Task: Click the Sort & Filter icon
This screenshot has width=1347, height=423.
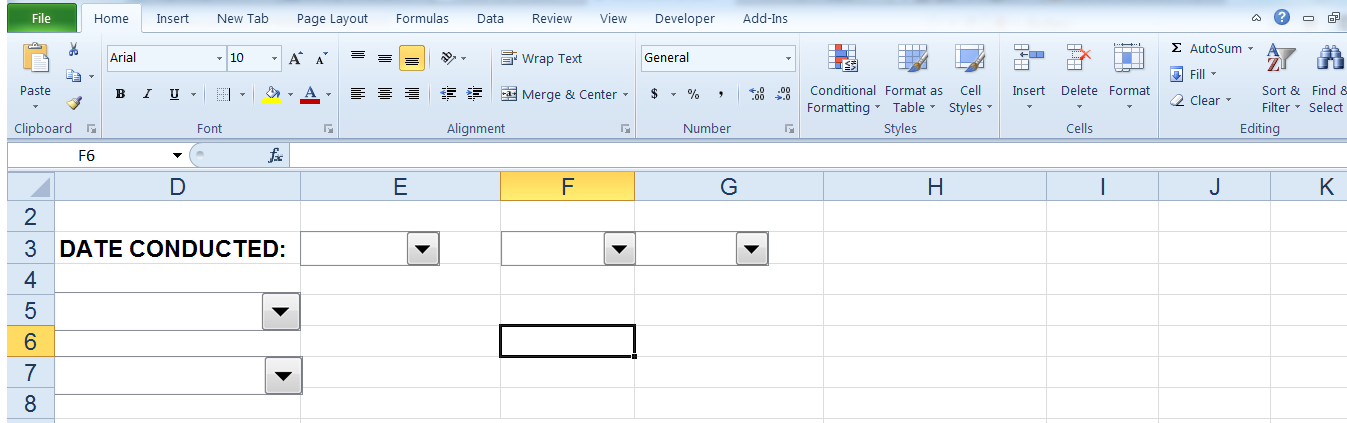Action: coord(1280,80)
